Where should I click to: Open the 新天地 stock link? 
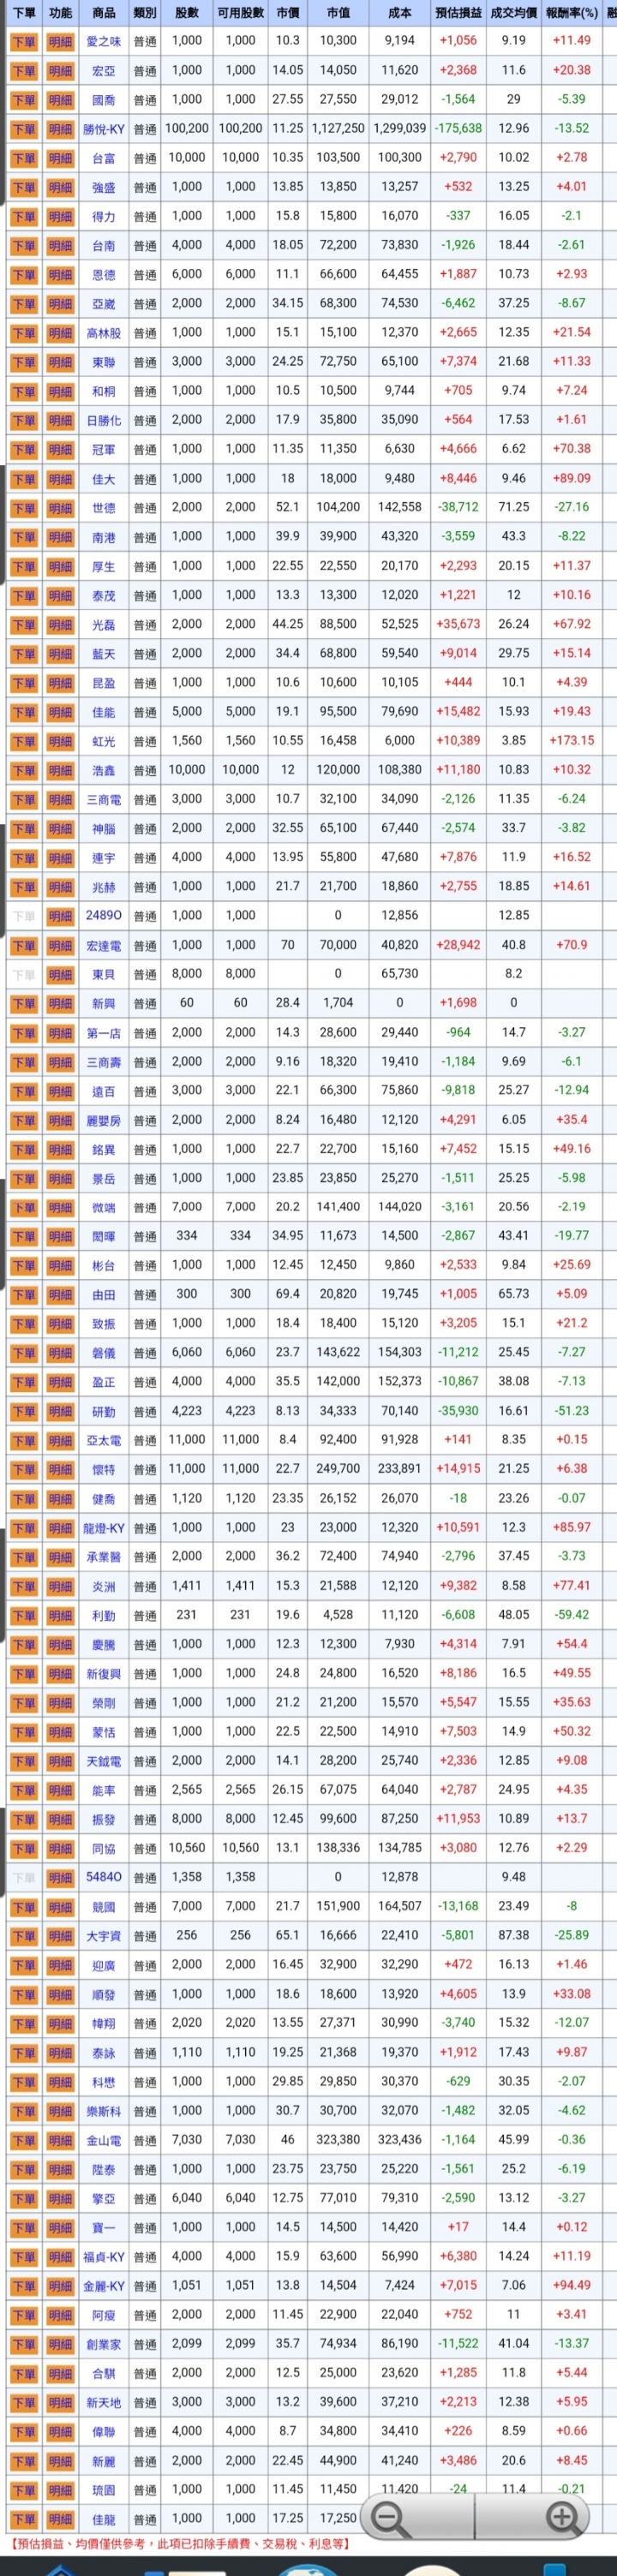coord(103,2402)
